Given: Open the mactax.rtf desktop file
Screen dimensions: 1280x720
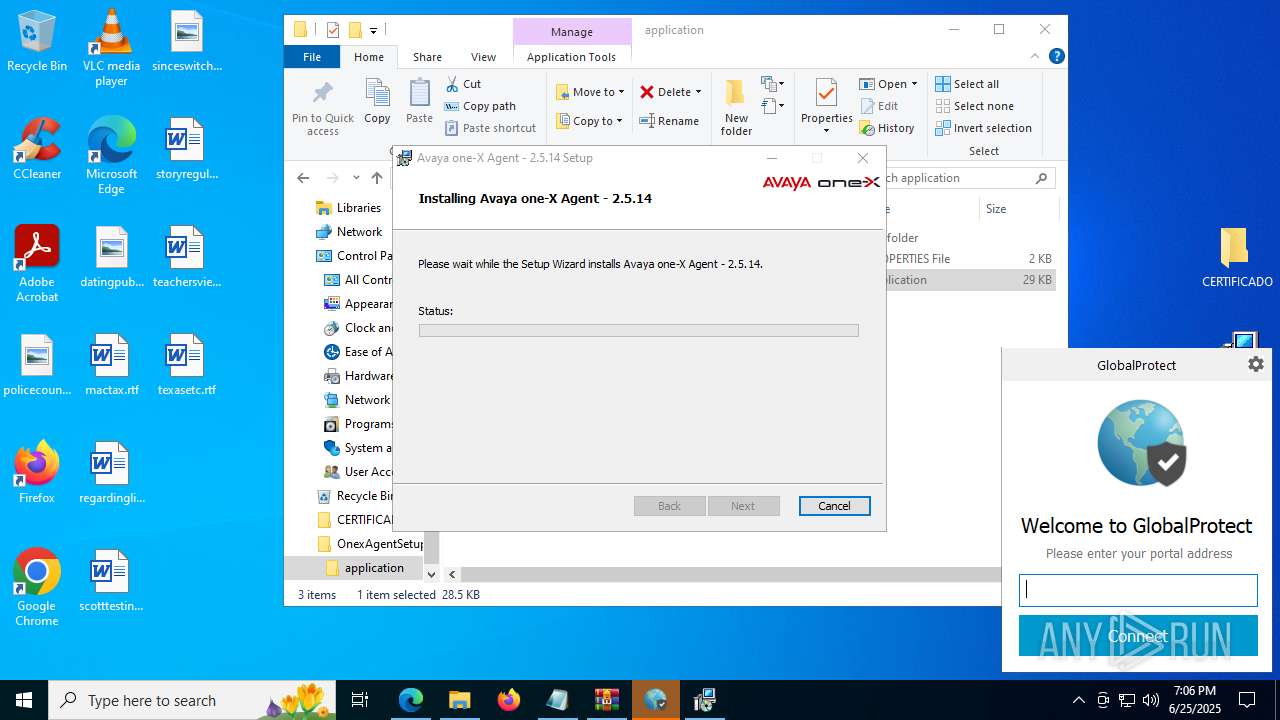Looking at the screenshot, I should [111, 365].
